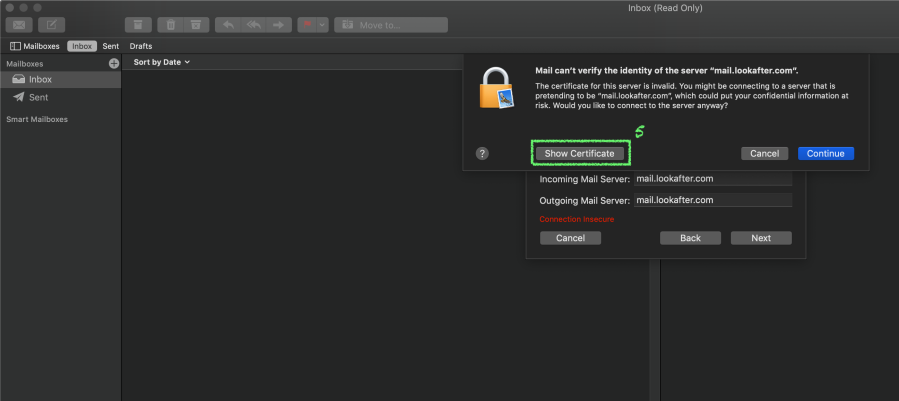Expand the Sort by Date menu
This screenshot has height=401, width=899.
pyautogui.click(x=161, y=62)
